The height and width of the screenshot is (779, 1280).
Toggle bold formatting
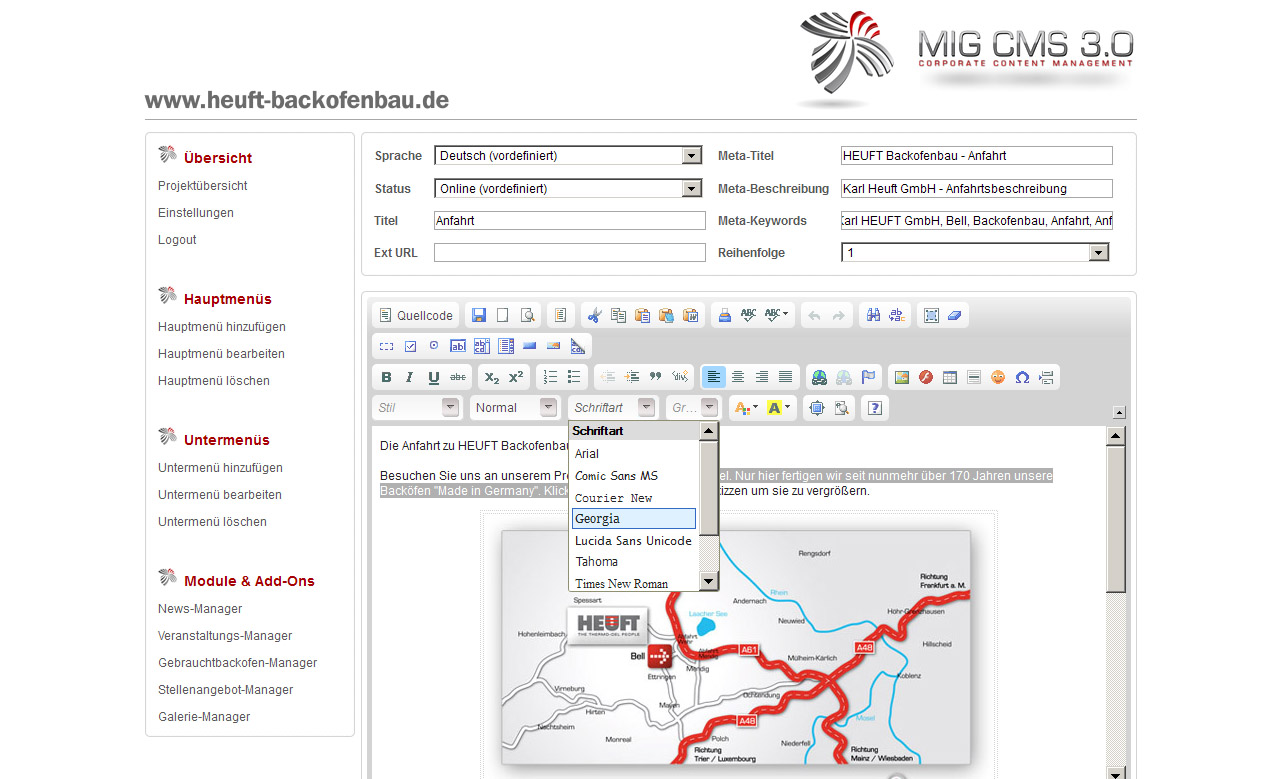(x=386, y=377)
